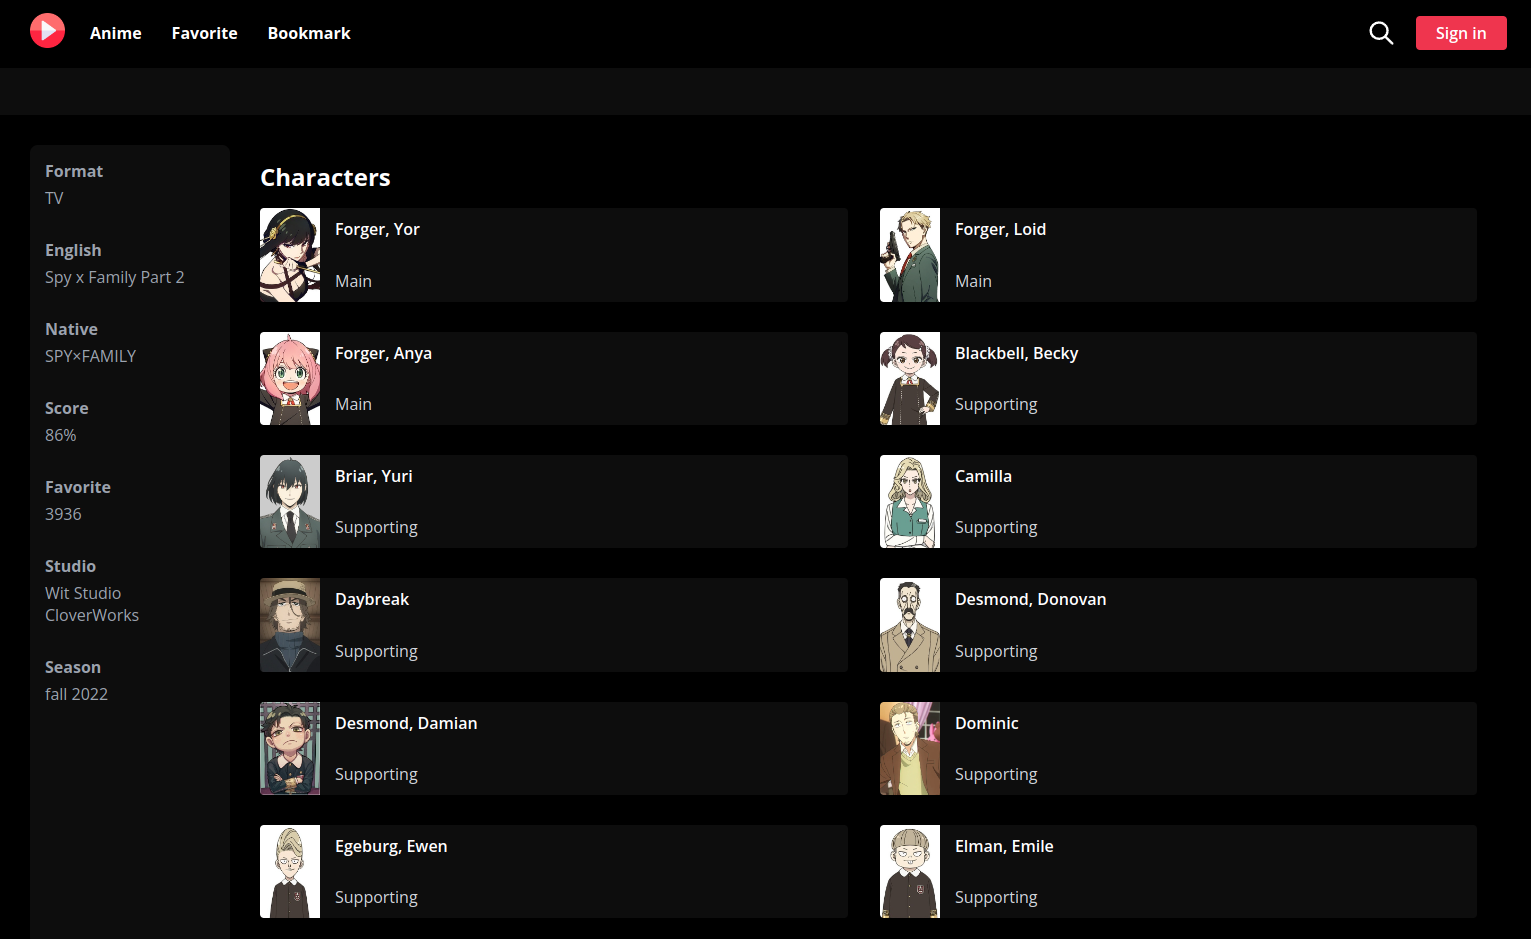Click the 'Season' sidebar label
The width and height of the screenshot is (1531, 939).
73,667
